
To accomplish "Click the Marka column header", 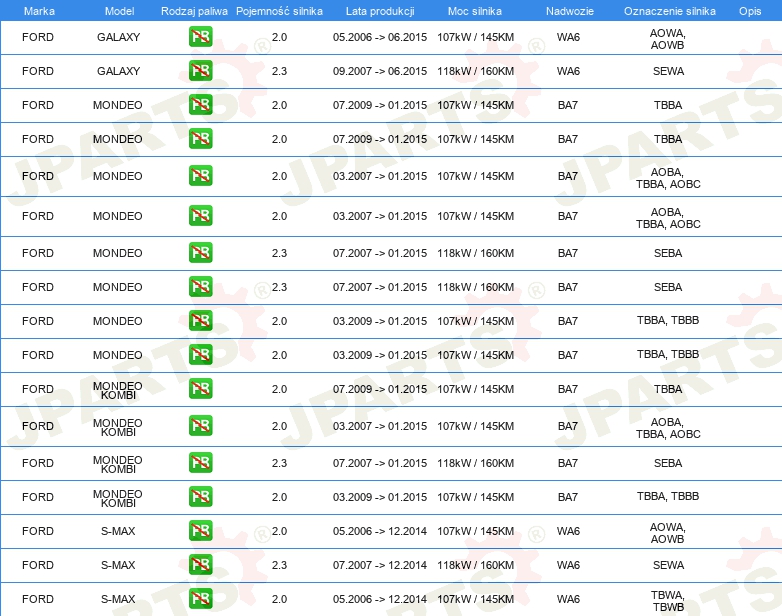I will pos(39,11).
